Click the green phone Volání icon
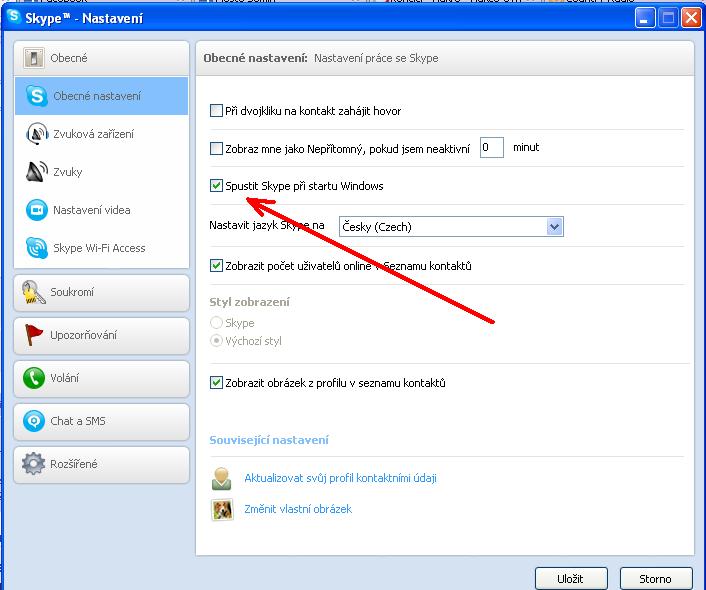The image size is (706, 590). (34, 378)
